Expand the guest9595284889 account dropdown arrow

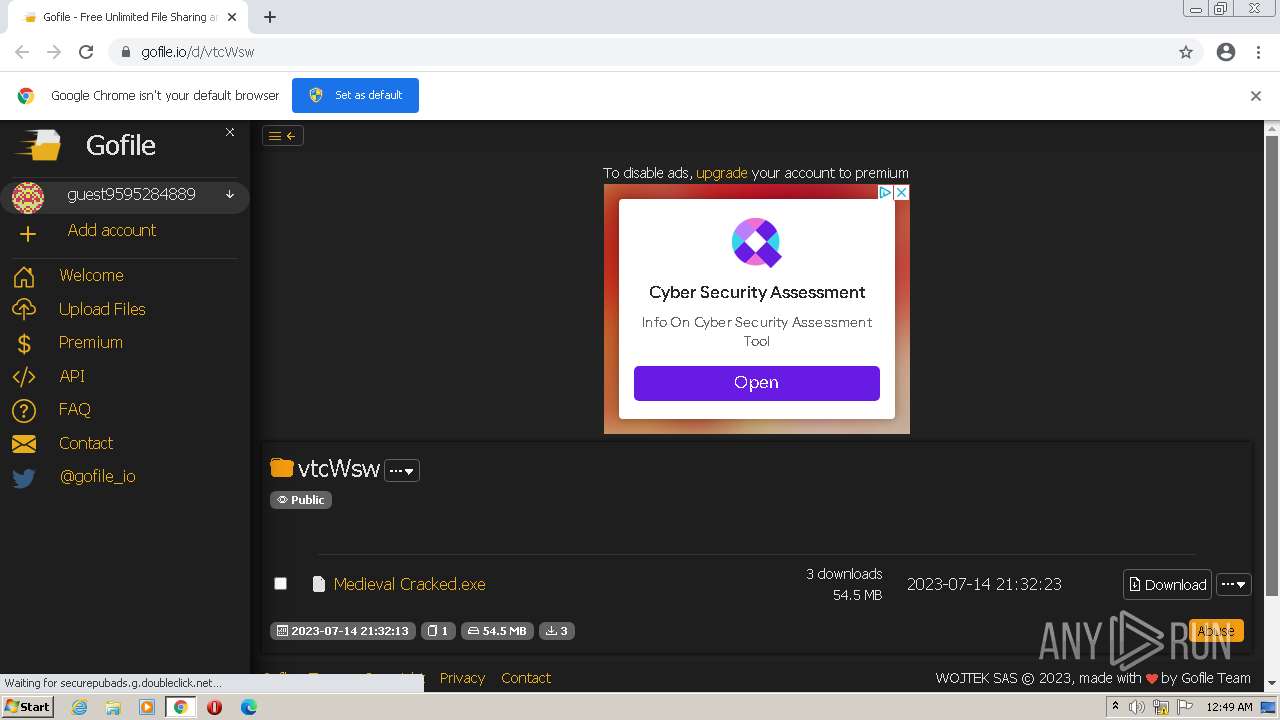230,195
